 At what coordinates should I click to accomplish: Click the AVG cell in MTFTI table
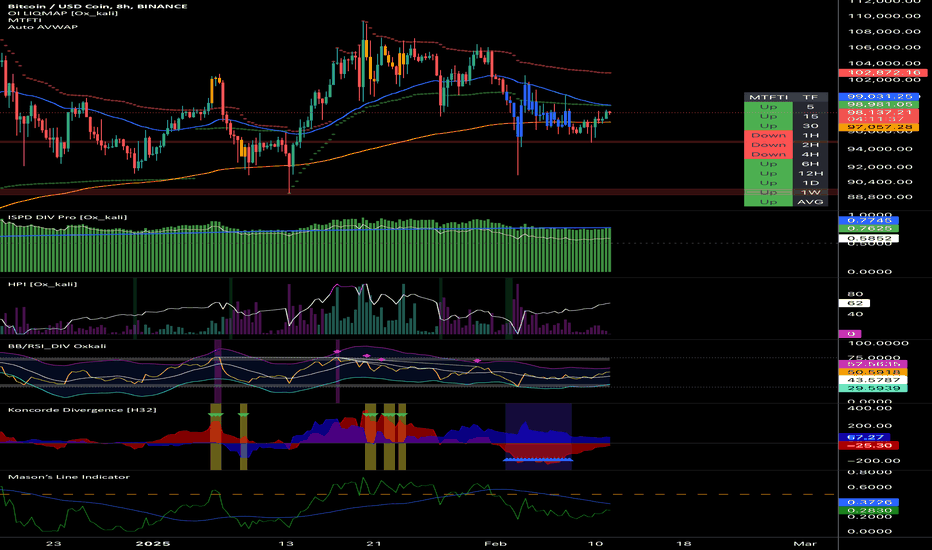[810, 202]
